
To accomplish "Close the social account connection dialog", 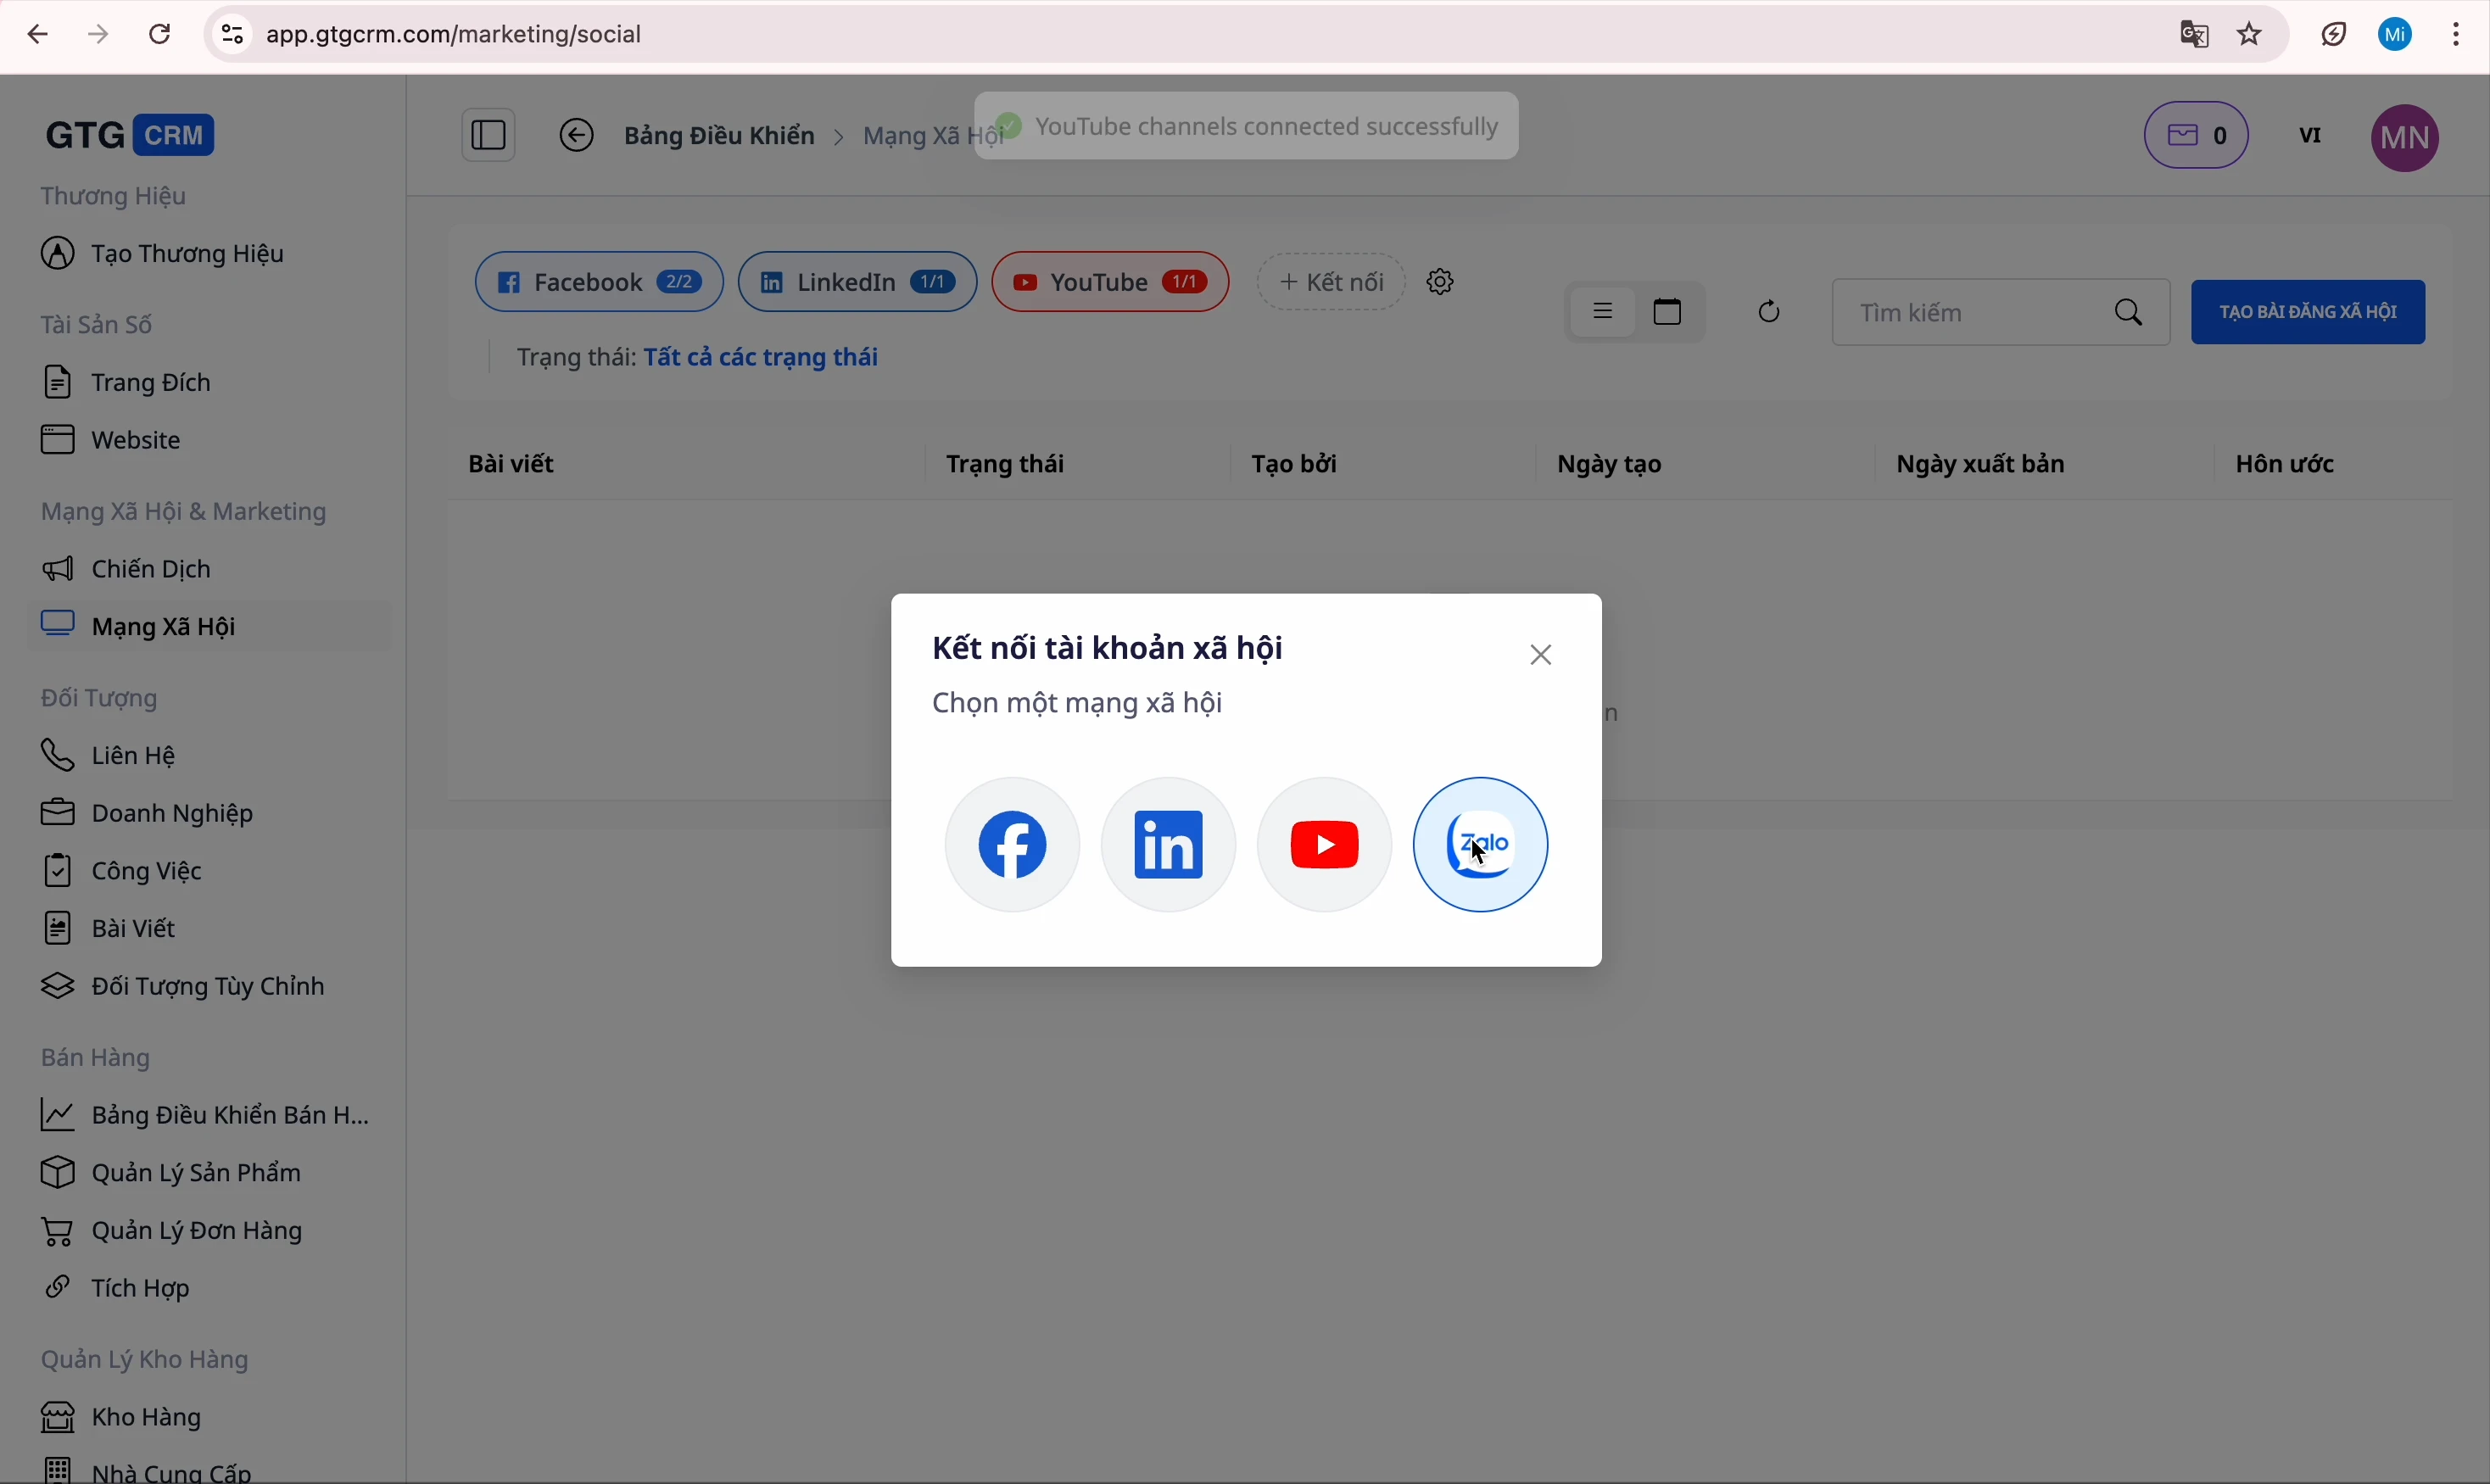I will [x=1540, y=654].
